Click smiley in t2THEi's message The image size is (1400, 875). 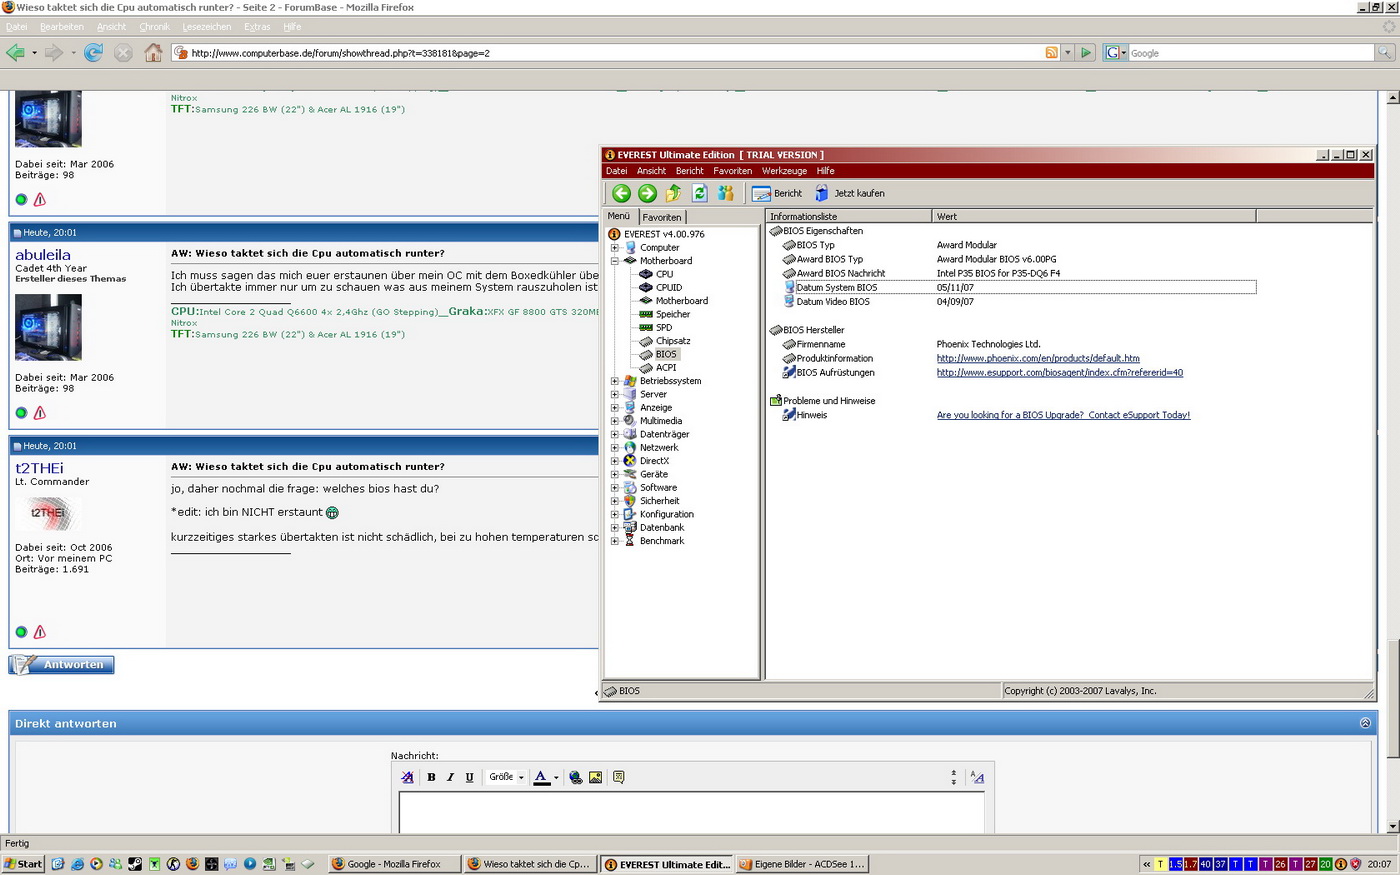point(332,512)
